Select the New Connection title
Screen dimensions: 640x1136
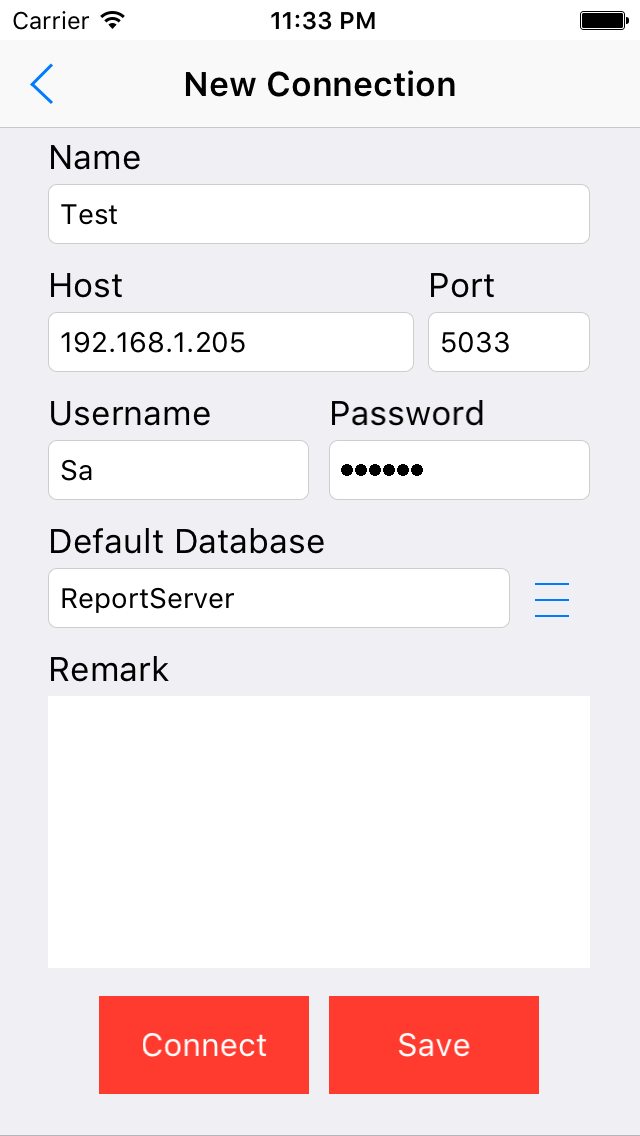coord(319,84)
